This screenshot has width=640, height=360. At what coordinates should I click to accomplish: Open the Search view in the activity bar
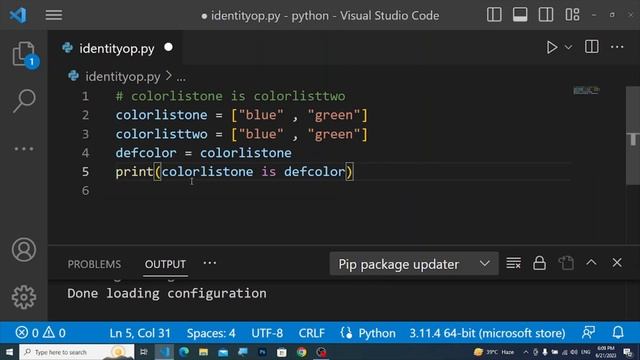[24, 100]
